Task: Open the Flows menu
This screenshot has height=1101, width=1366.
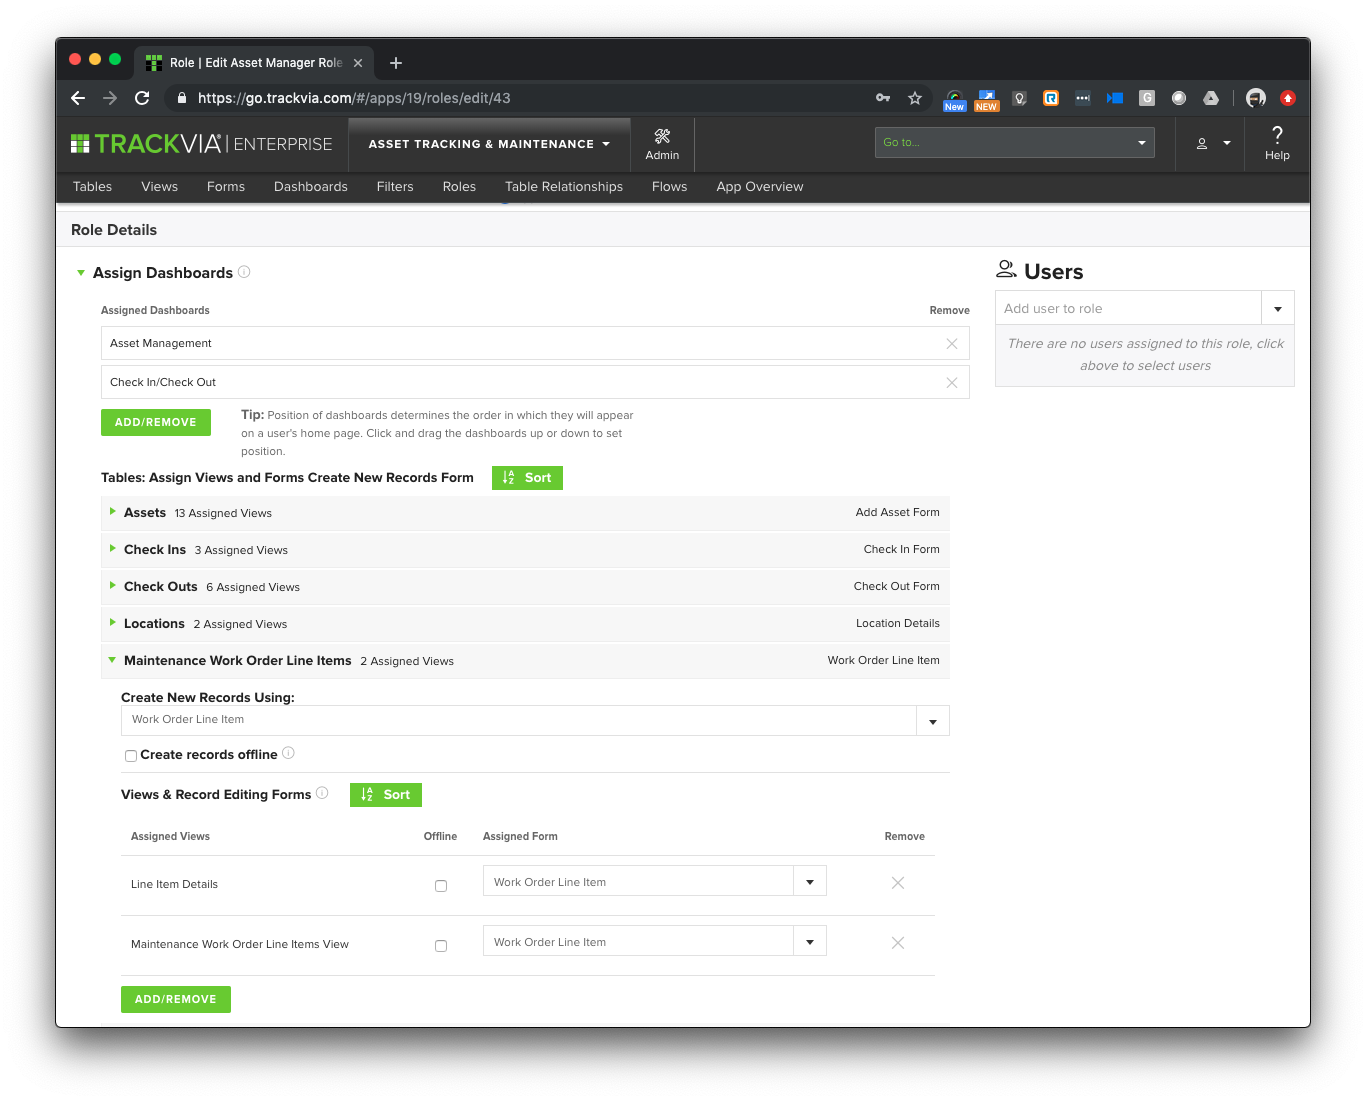Action: pyautogui.click(x=670, y=187)
